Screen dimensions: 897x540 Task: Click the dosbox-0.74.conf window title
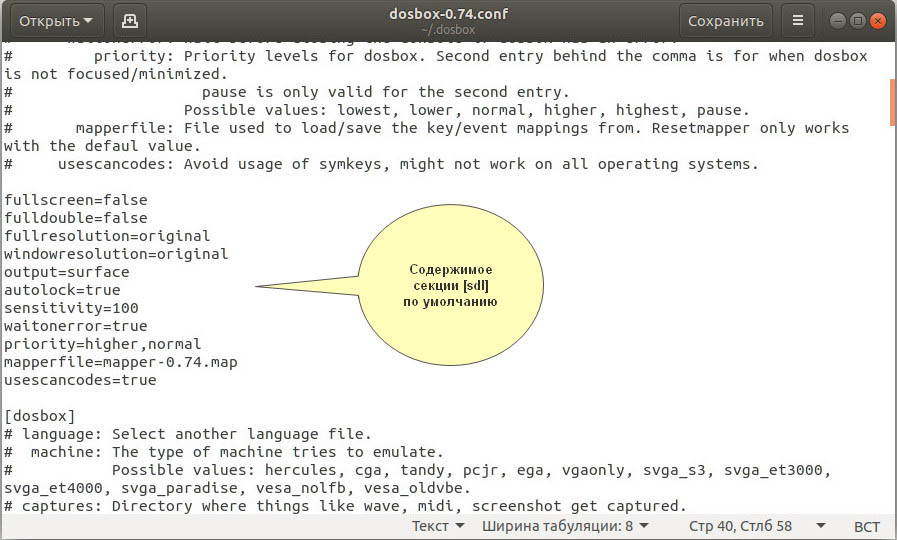(x=448, y=14)
